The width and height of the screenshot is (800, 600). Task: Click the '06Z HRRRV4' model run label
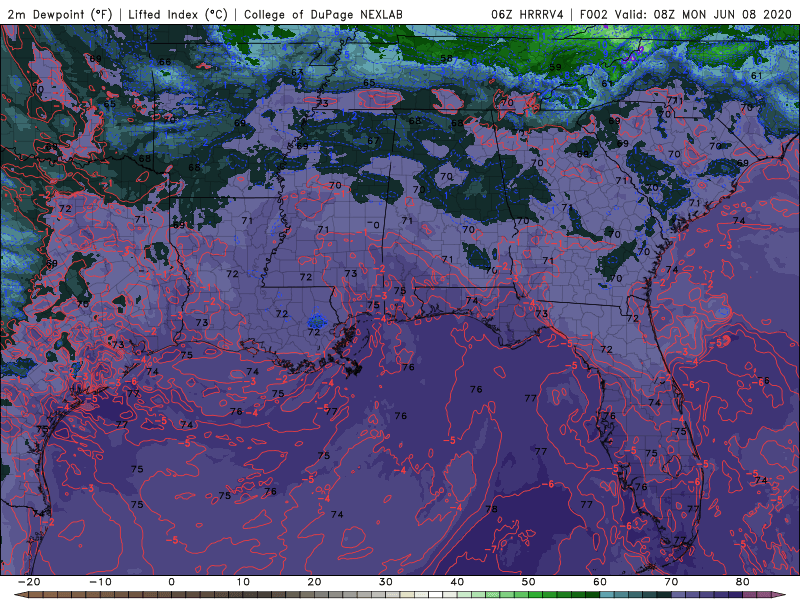(527, 14)
